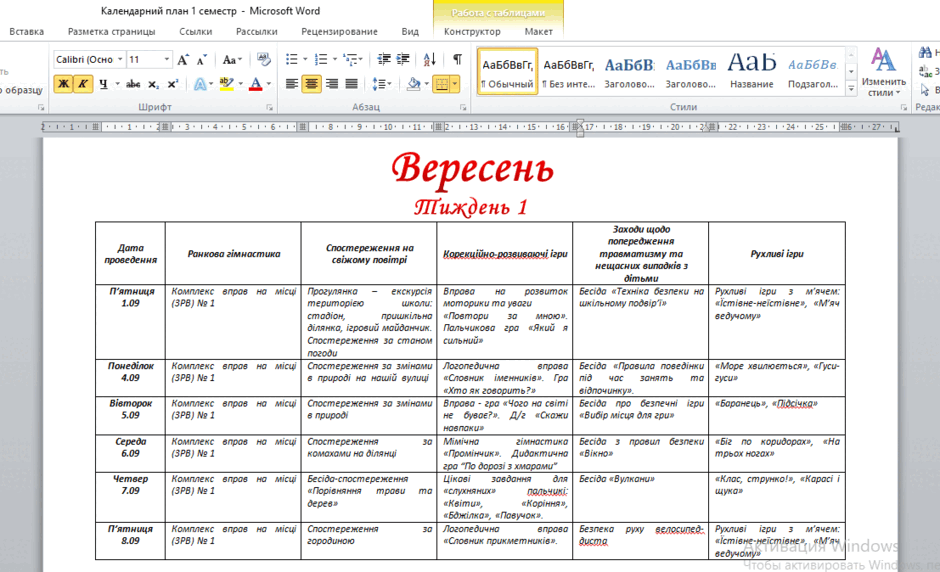Click the clear formatting icon
Viewport: 940px width, 572px height.
263,59
